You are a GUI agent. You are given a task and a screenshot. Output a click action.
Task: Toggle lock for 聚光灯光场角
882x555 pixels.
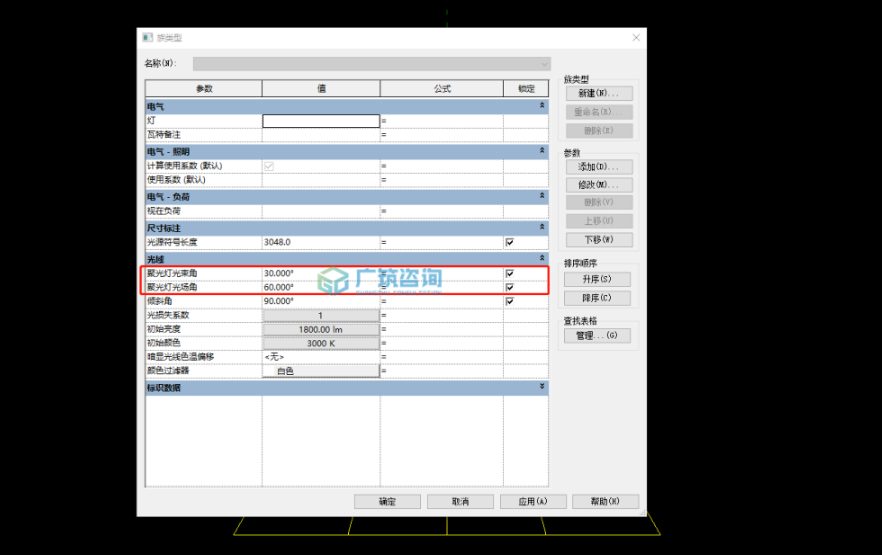(x=510, y=287)
